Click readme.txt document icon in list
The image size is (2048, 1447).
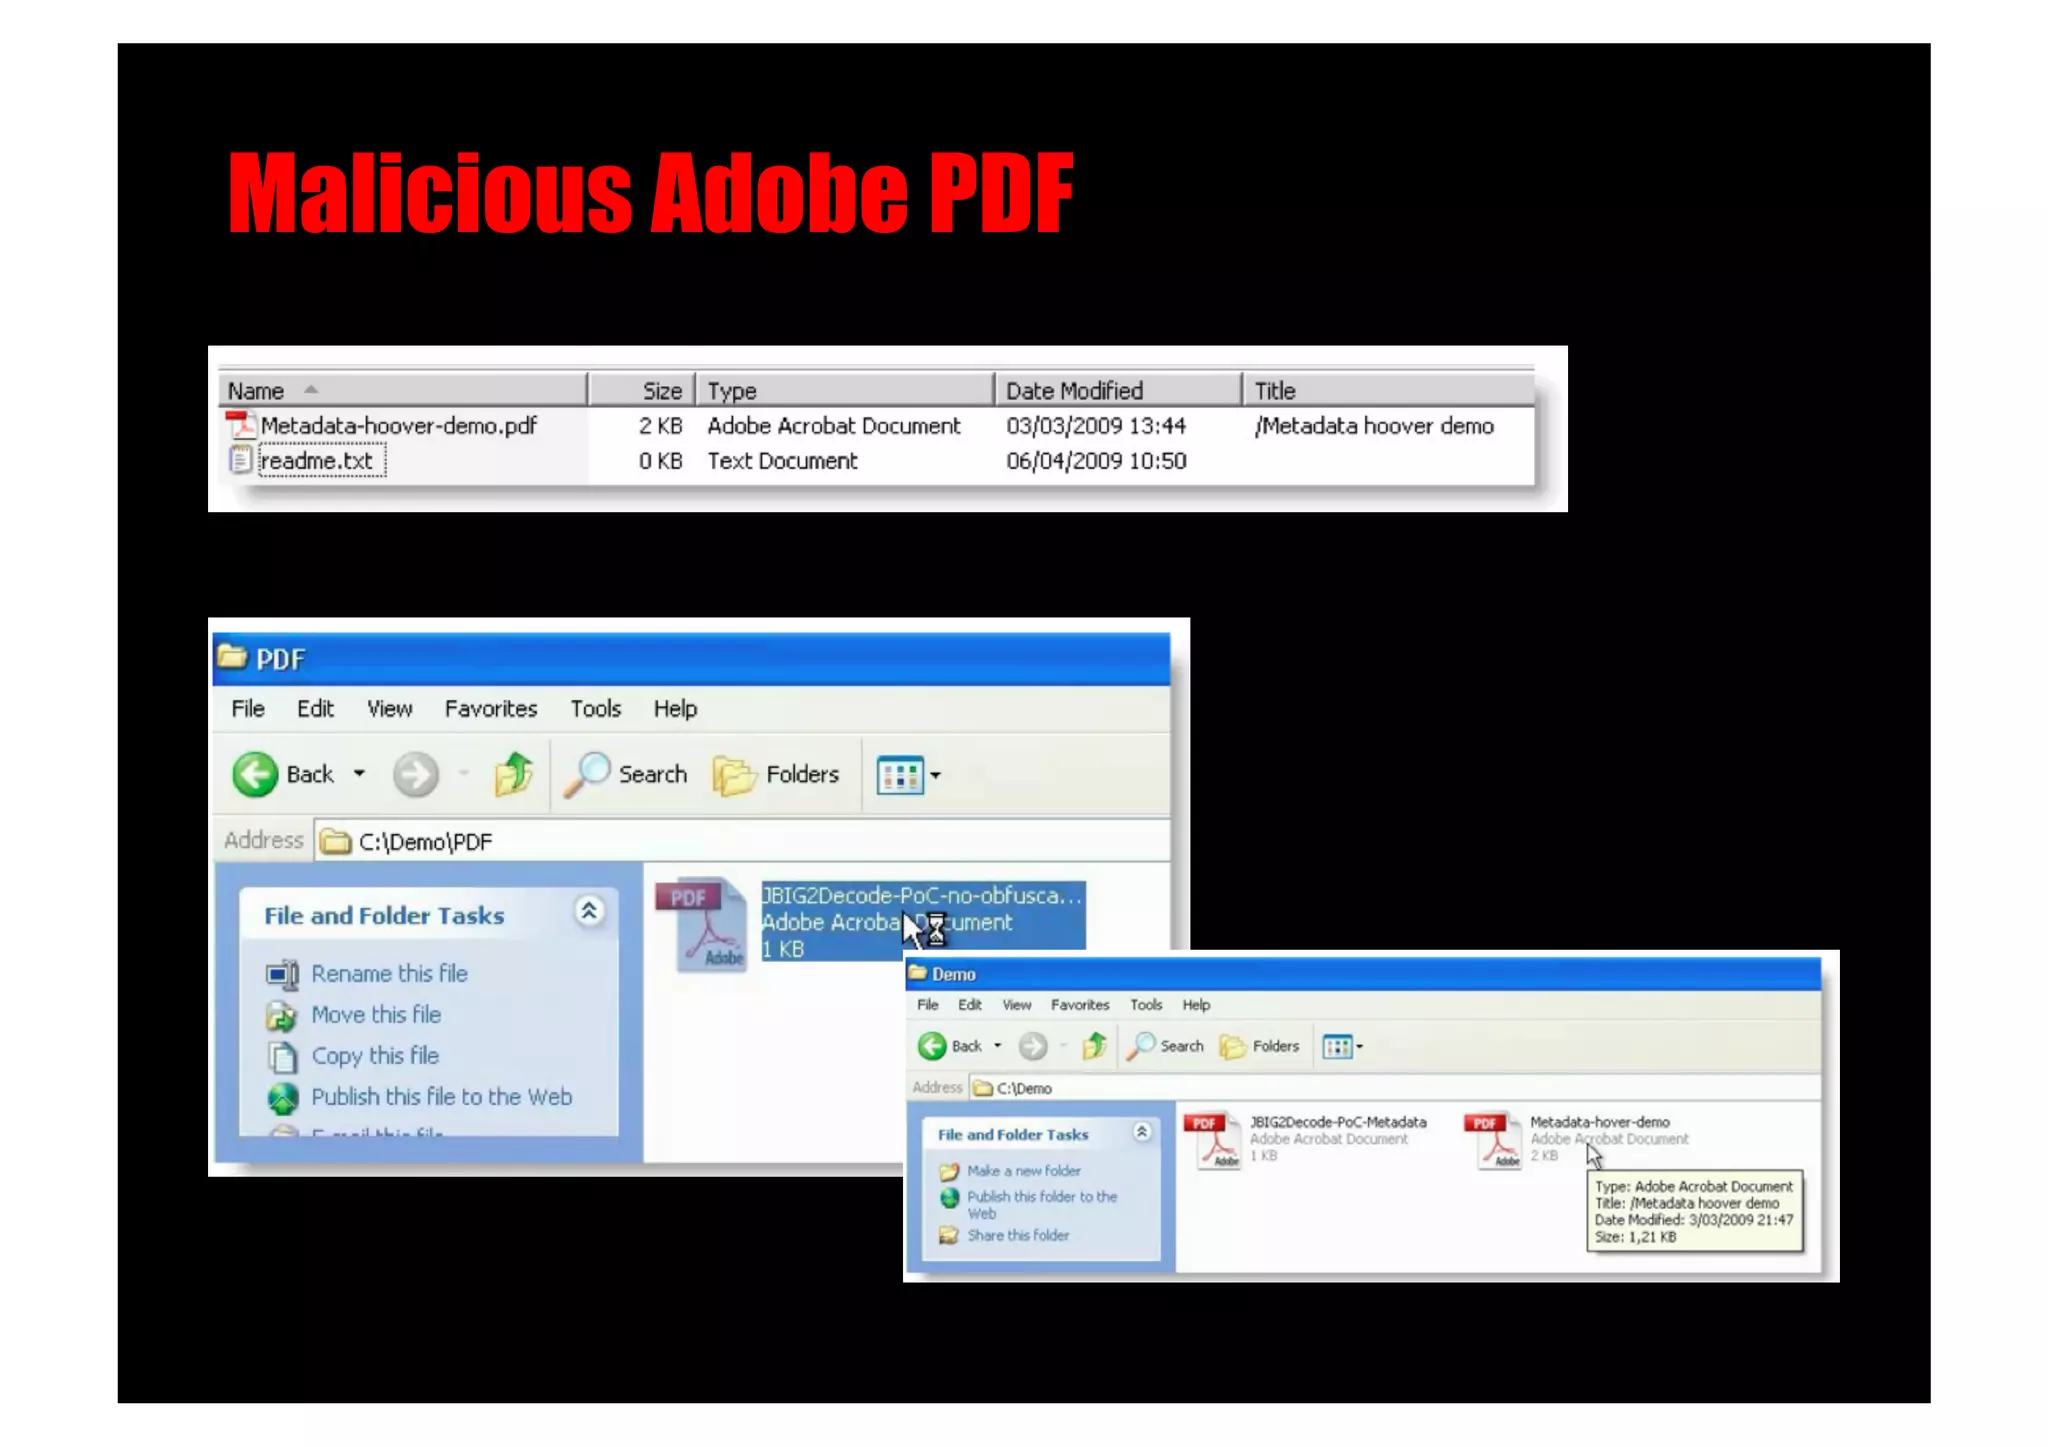tap(240, 460)
